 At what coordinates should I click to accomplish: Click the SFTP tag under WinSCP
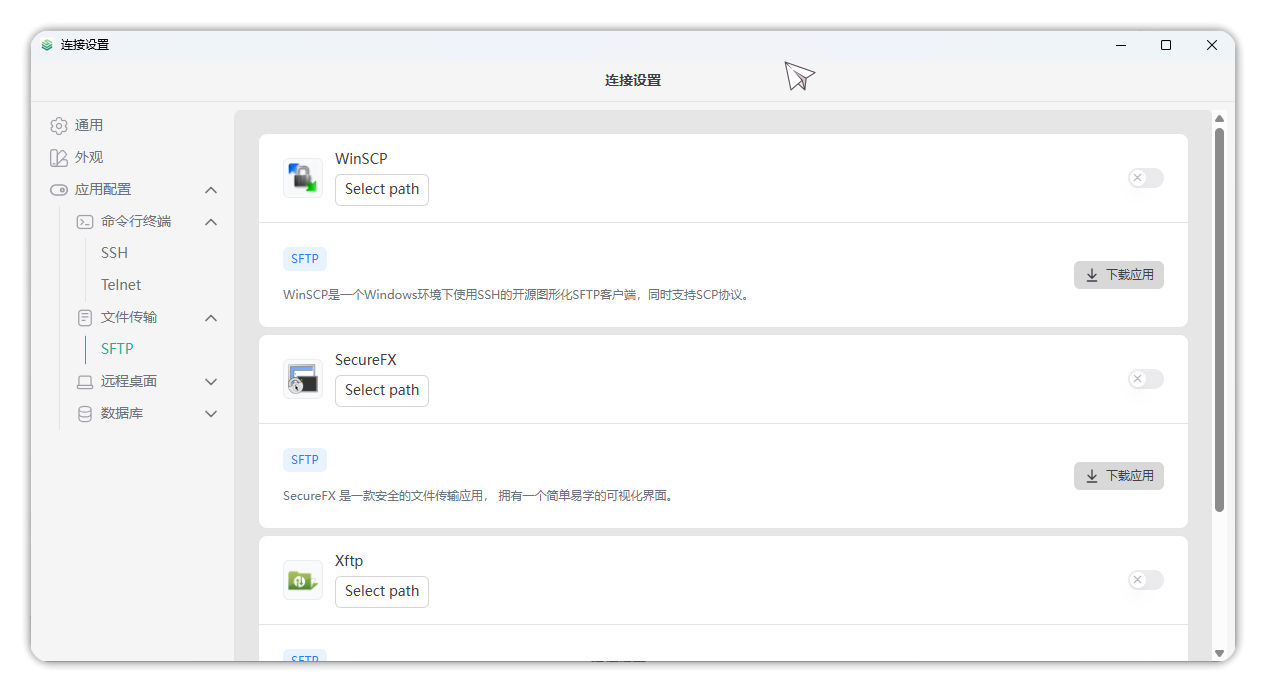point(305,259)
